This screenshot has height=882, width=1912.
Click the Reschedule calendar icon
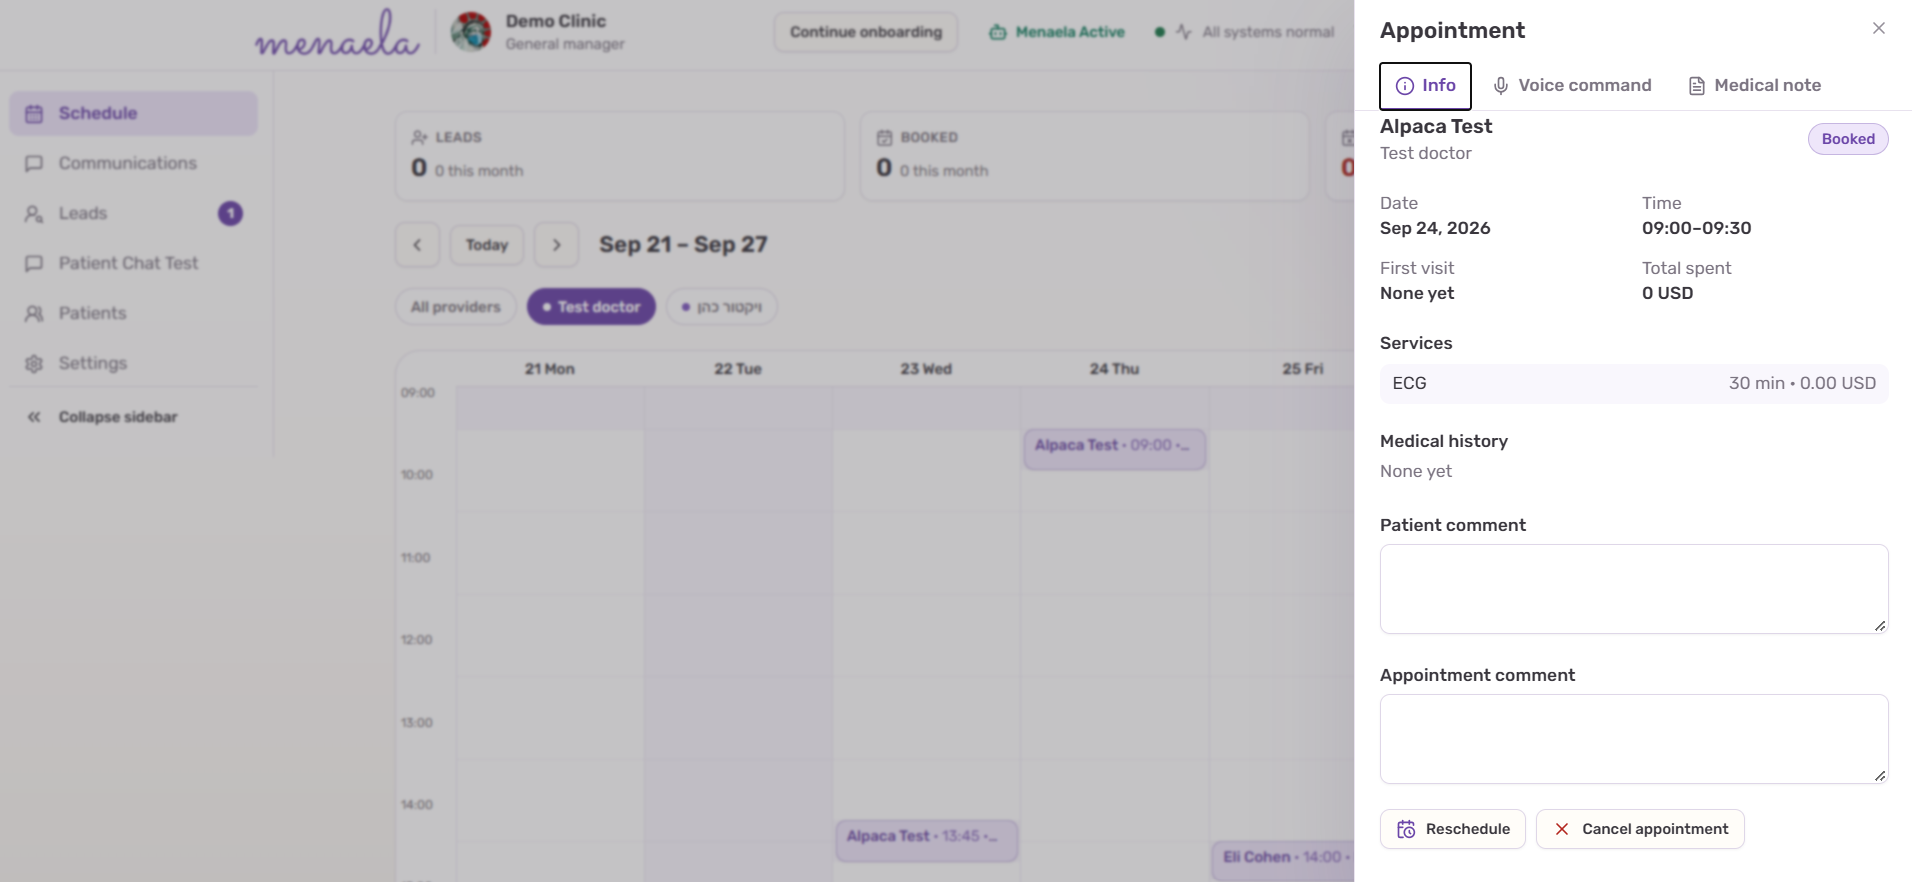[1406, 829]
